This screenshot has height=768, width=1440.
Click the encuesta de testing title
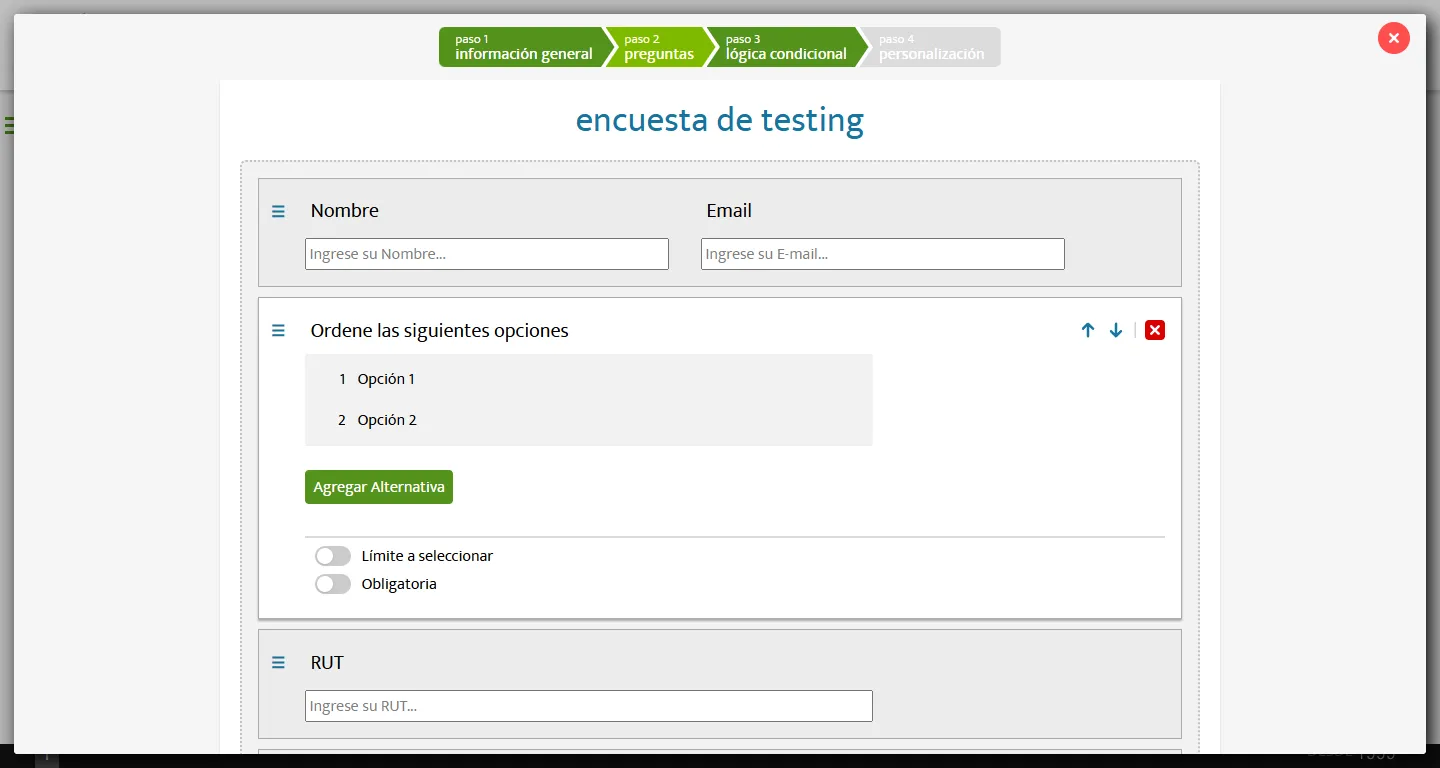click(x=719, y=120)
